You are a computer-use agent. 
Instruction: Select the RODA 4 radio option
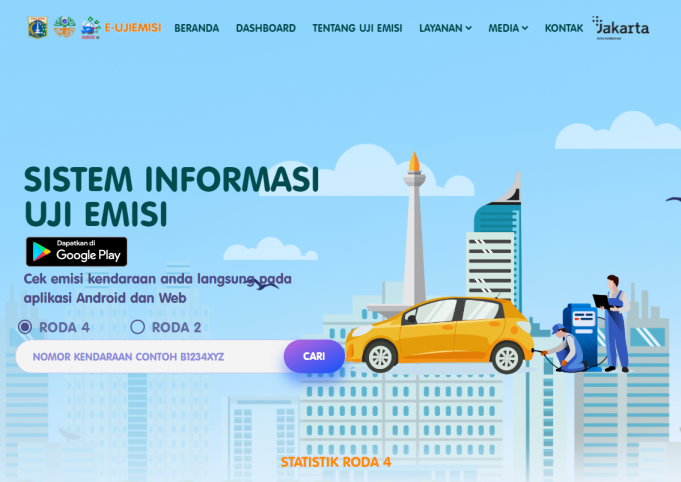pos(26,327)
